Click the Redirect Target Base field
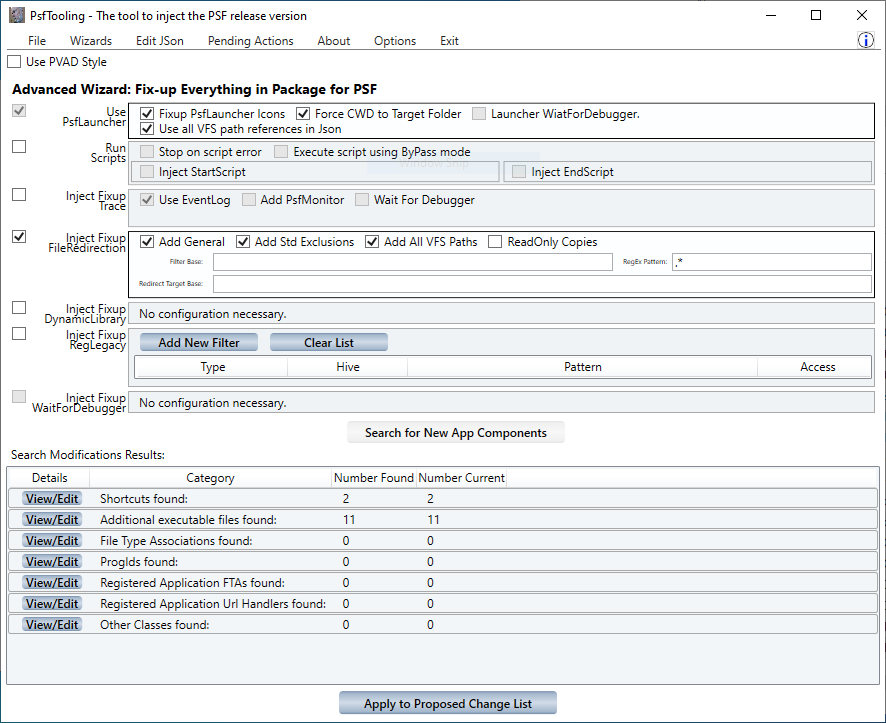886x723 pixels. tap(542, 284)
